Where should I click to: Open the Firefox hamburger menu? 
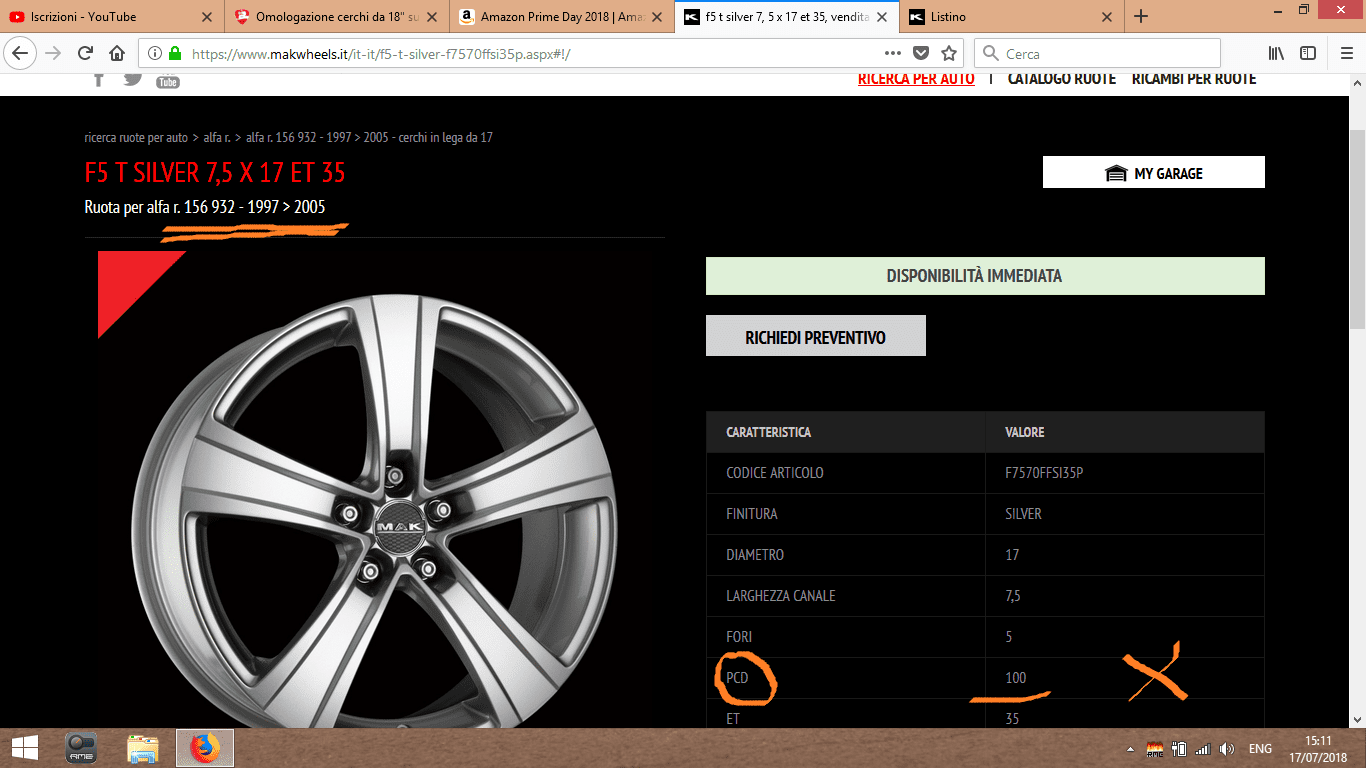1346,54
